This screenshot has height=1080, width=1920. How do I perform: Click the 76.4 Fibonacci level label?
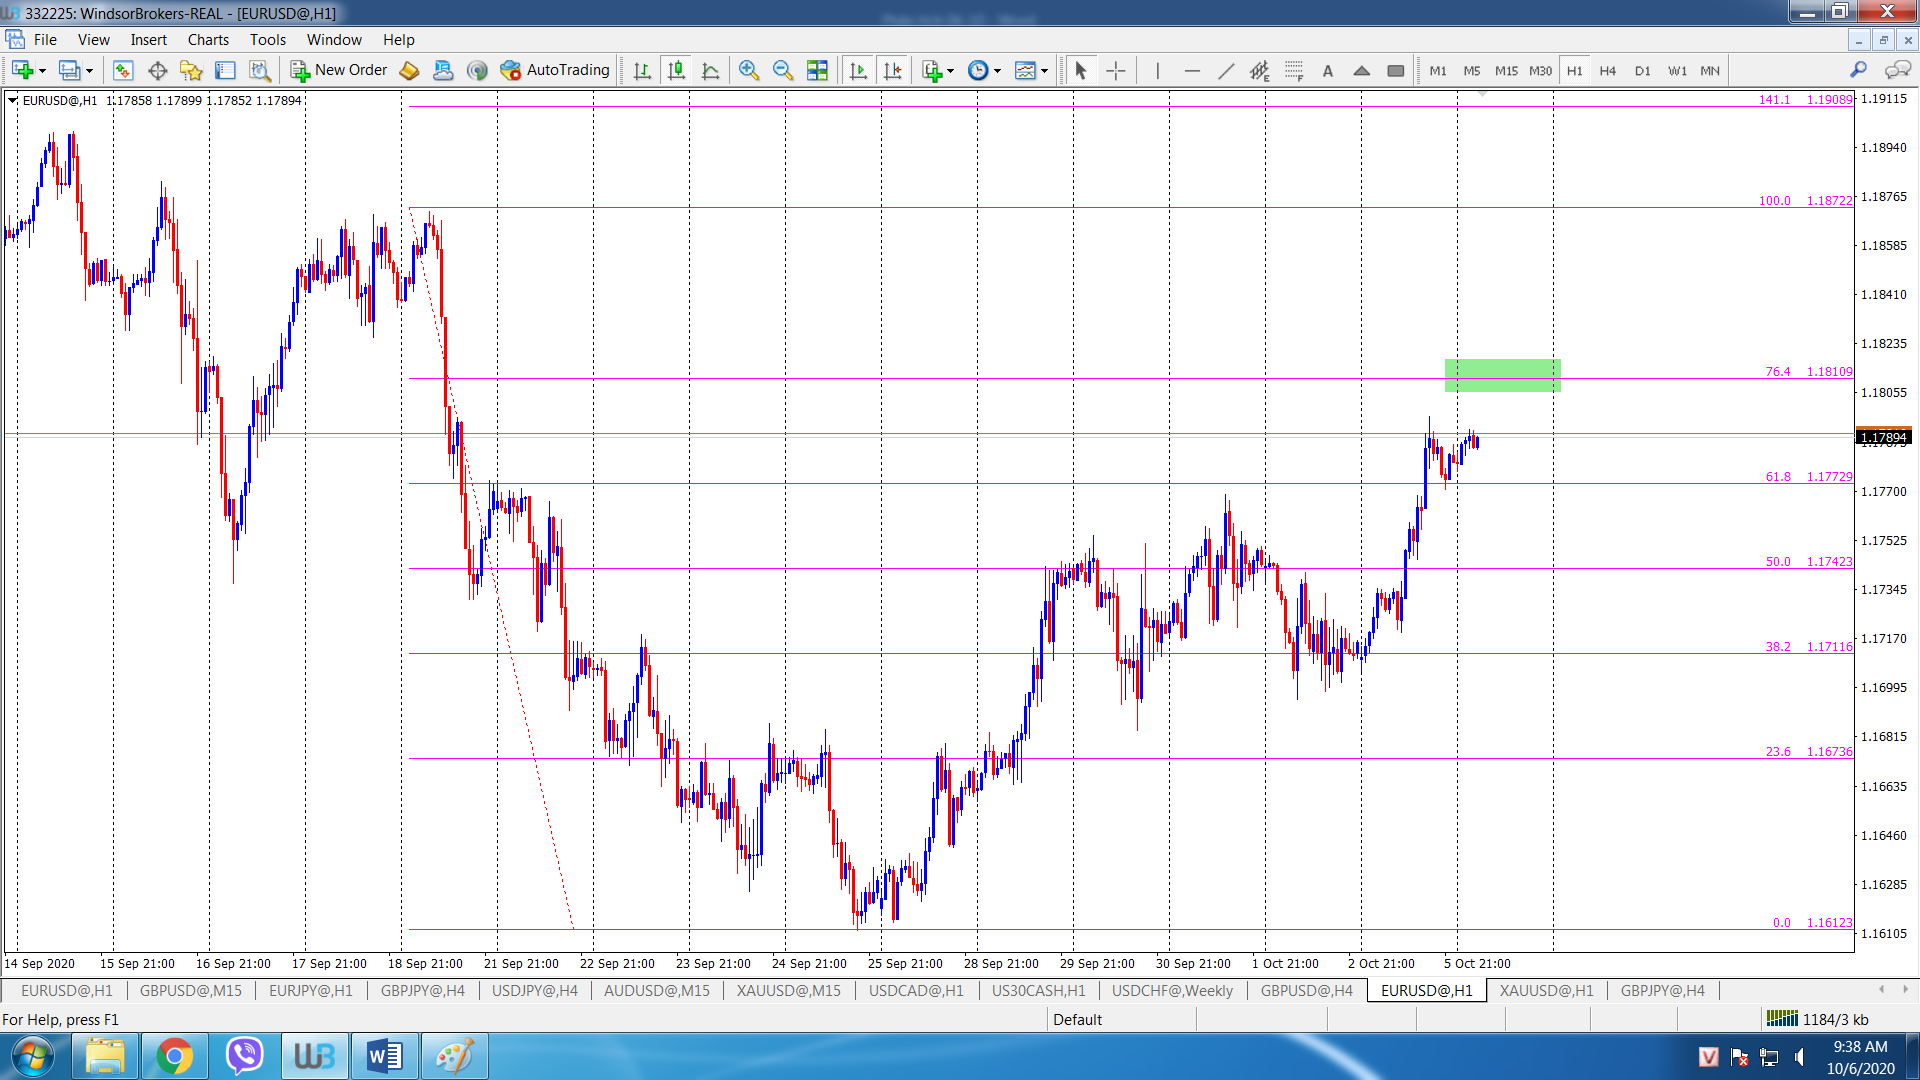click(x=1777, y=372)
